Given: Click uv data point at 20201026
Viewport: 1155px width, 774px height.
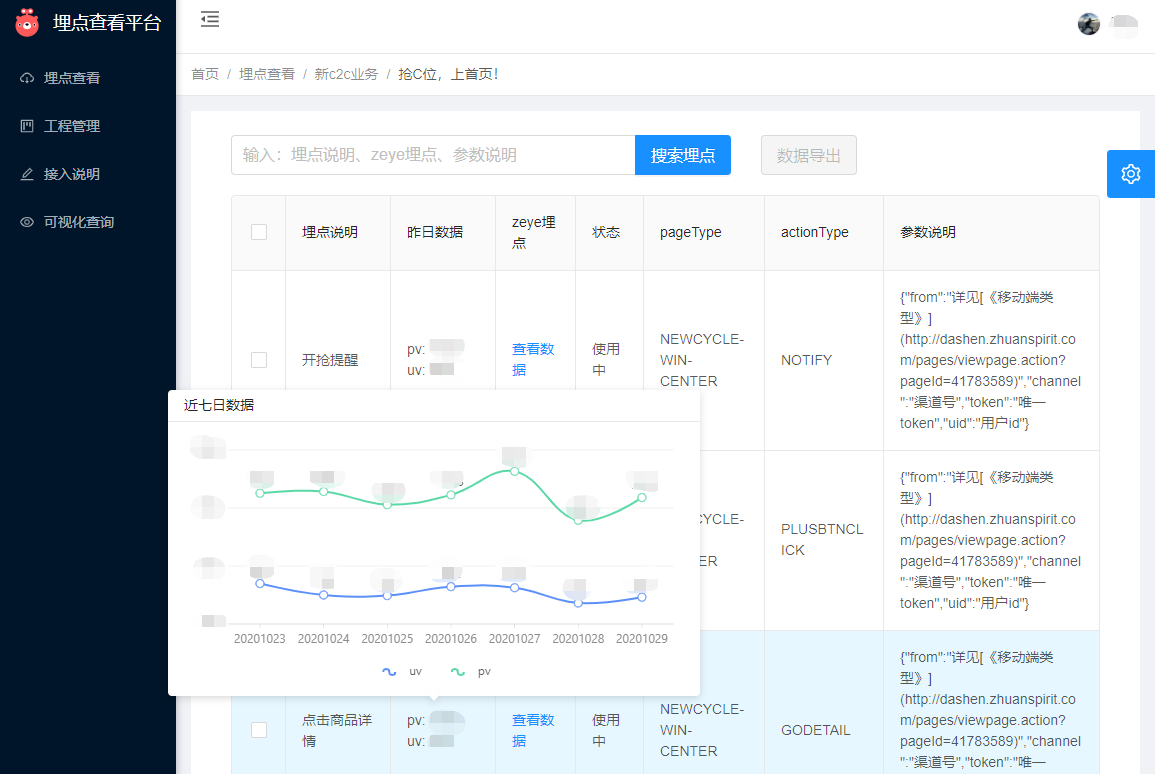Looking at the screenshot, I should point(451,586).
